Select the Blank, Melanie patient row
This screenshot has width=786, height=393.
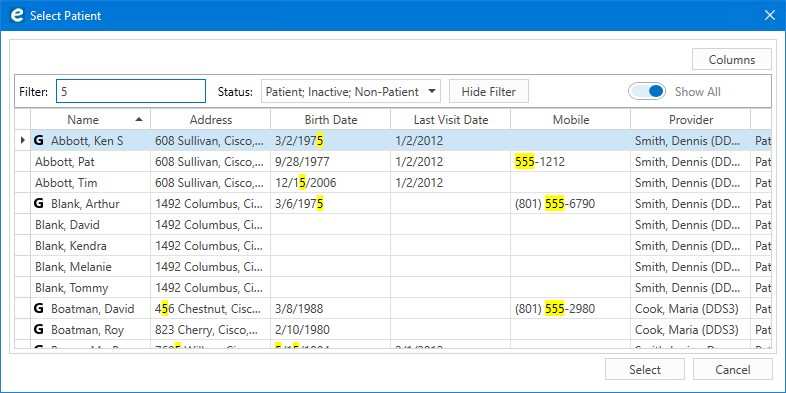click(x=393, y=267)
